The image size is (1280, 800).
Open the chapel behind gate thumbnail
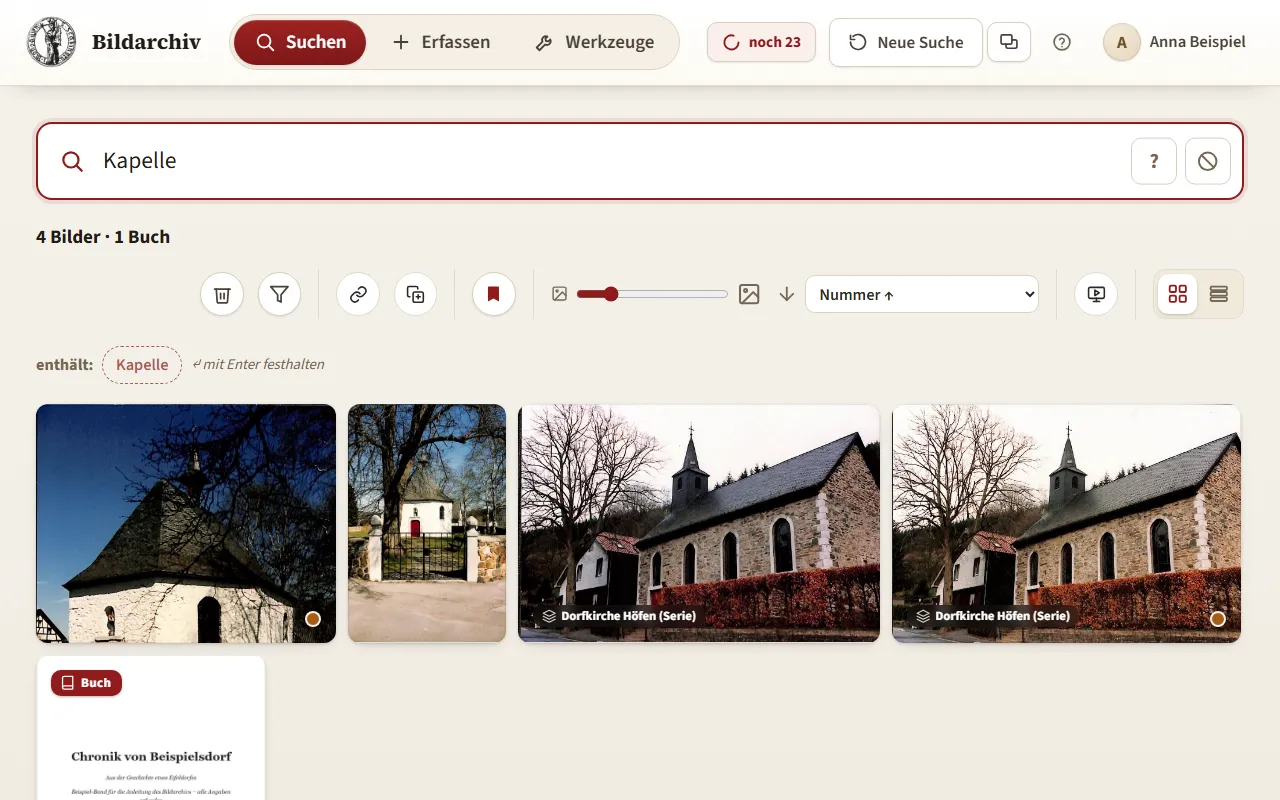point(427,523)
